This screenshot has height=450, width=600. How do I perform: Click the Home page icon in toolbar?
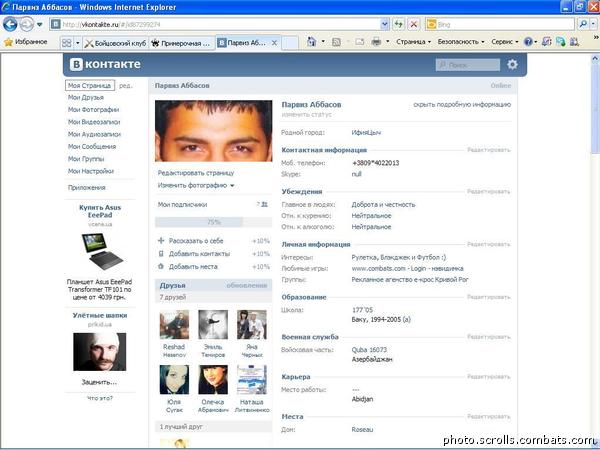click(x=311, y=42)
